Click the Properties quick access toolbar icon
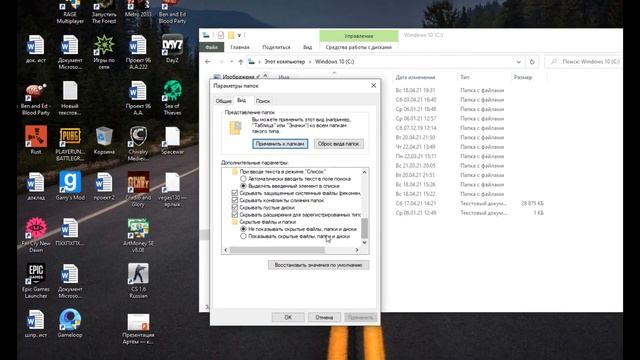Image resolution: width=640 pixels, height=360 pixels. point(221,35)
